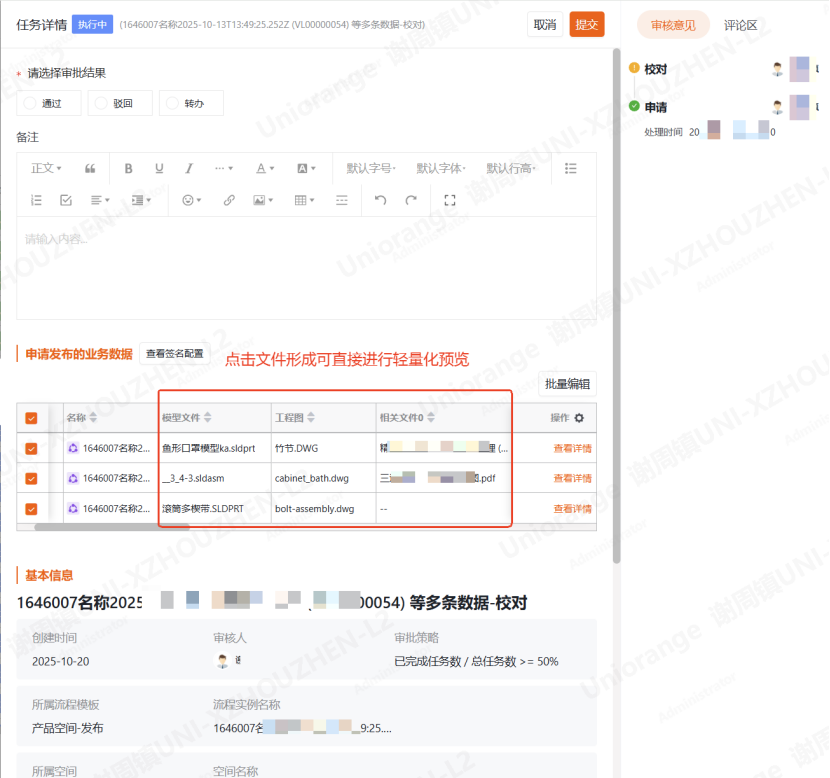Image resolution: width=830 pixels, height=778 pixels.
Task: Click the redo arrow in the editor toolbar
Action: tap(411, 200)
